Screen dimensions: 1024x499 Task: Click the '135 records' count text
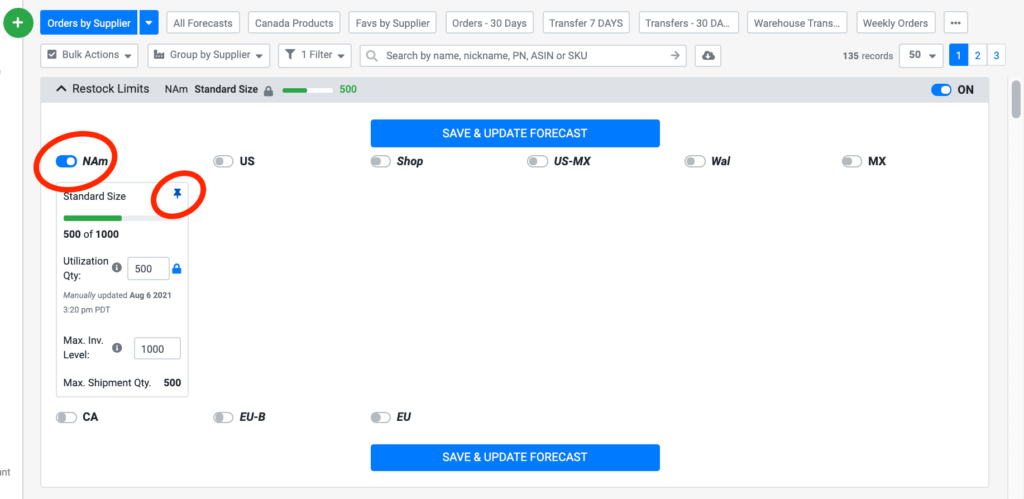click(x=867, y=56)
